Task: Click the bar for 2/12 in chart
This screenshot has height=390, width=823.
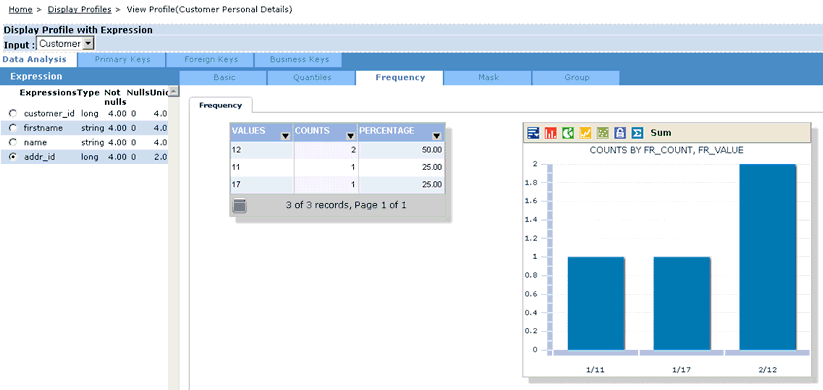Action: pyautogui.click(x=768, y=257)
